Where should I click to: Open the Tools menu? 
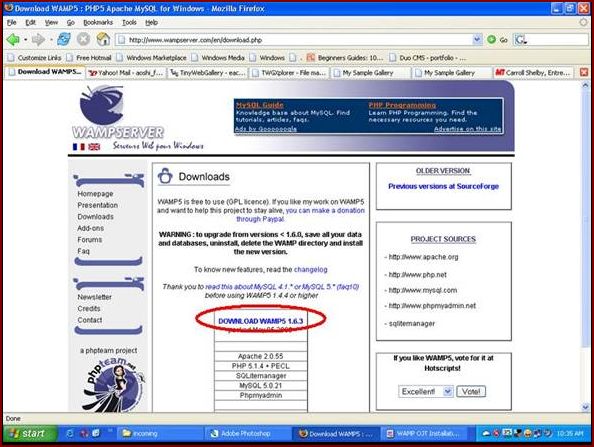129,23
